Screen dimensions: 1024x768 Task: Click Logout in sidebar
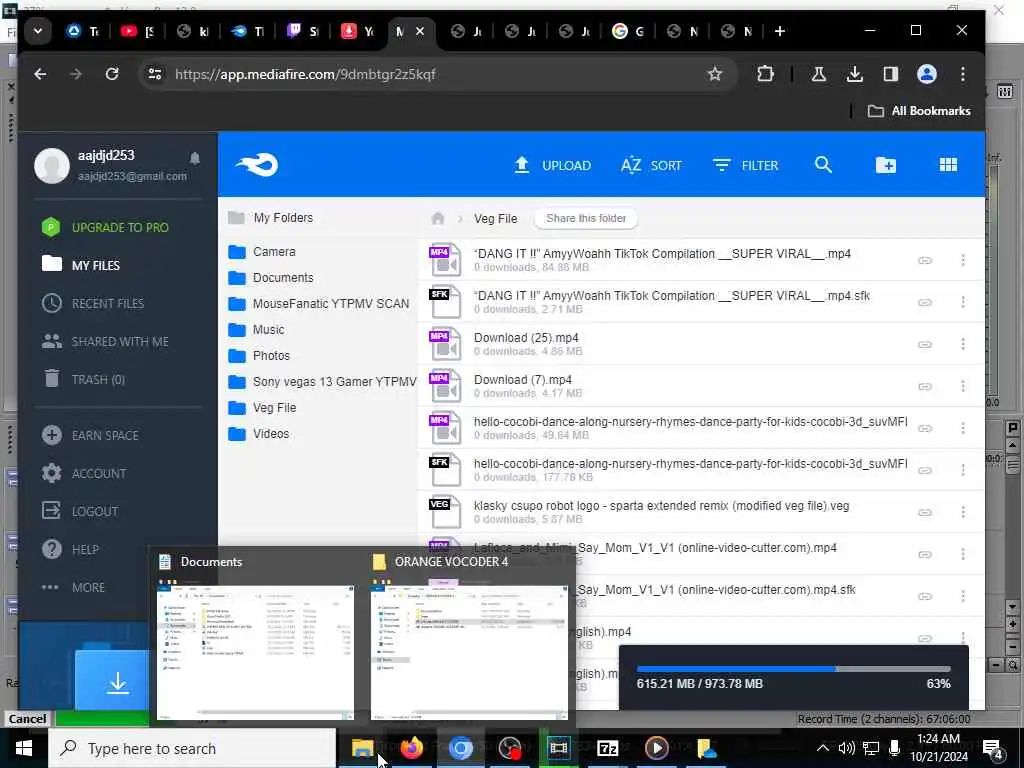click(80, 511)
